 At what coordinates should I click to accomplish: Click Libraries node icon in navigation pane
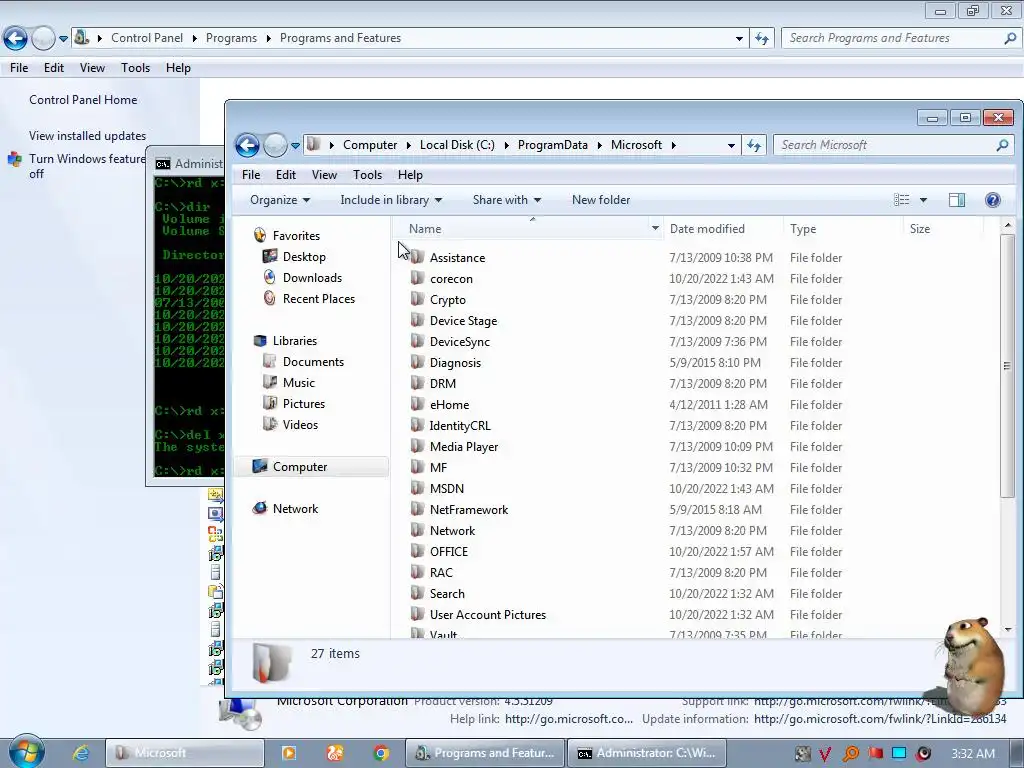pos(261,340)
